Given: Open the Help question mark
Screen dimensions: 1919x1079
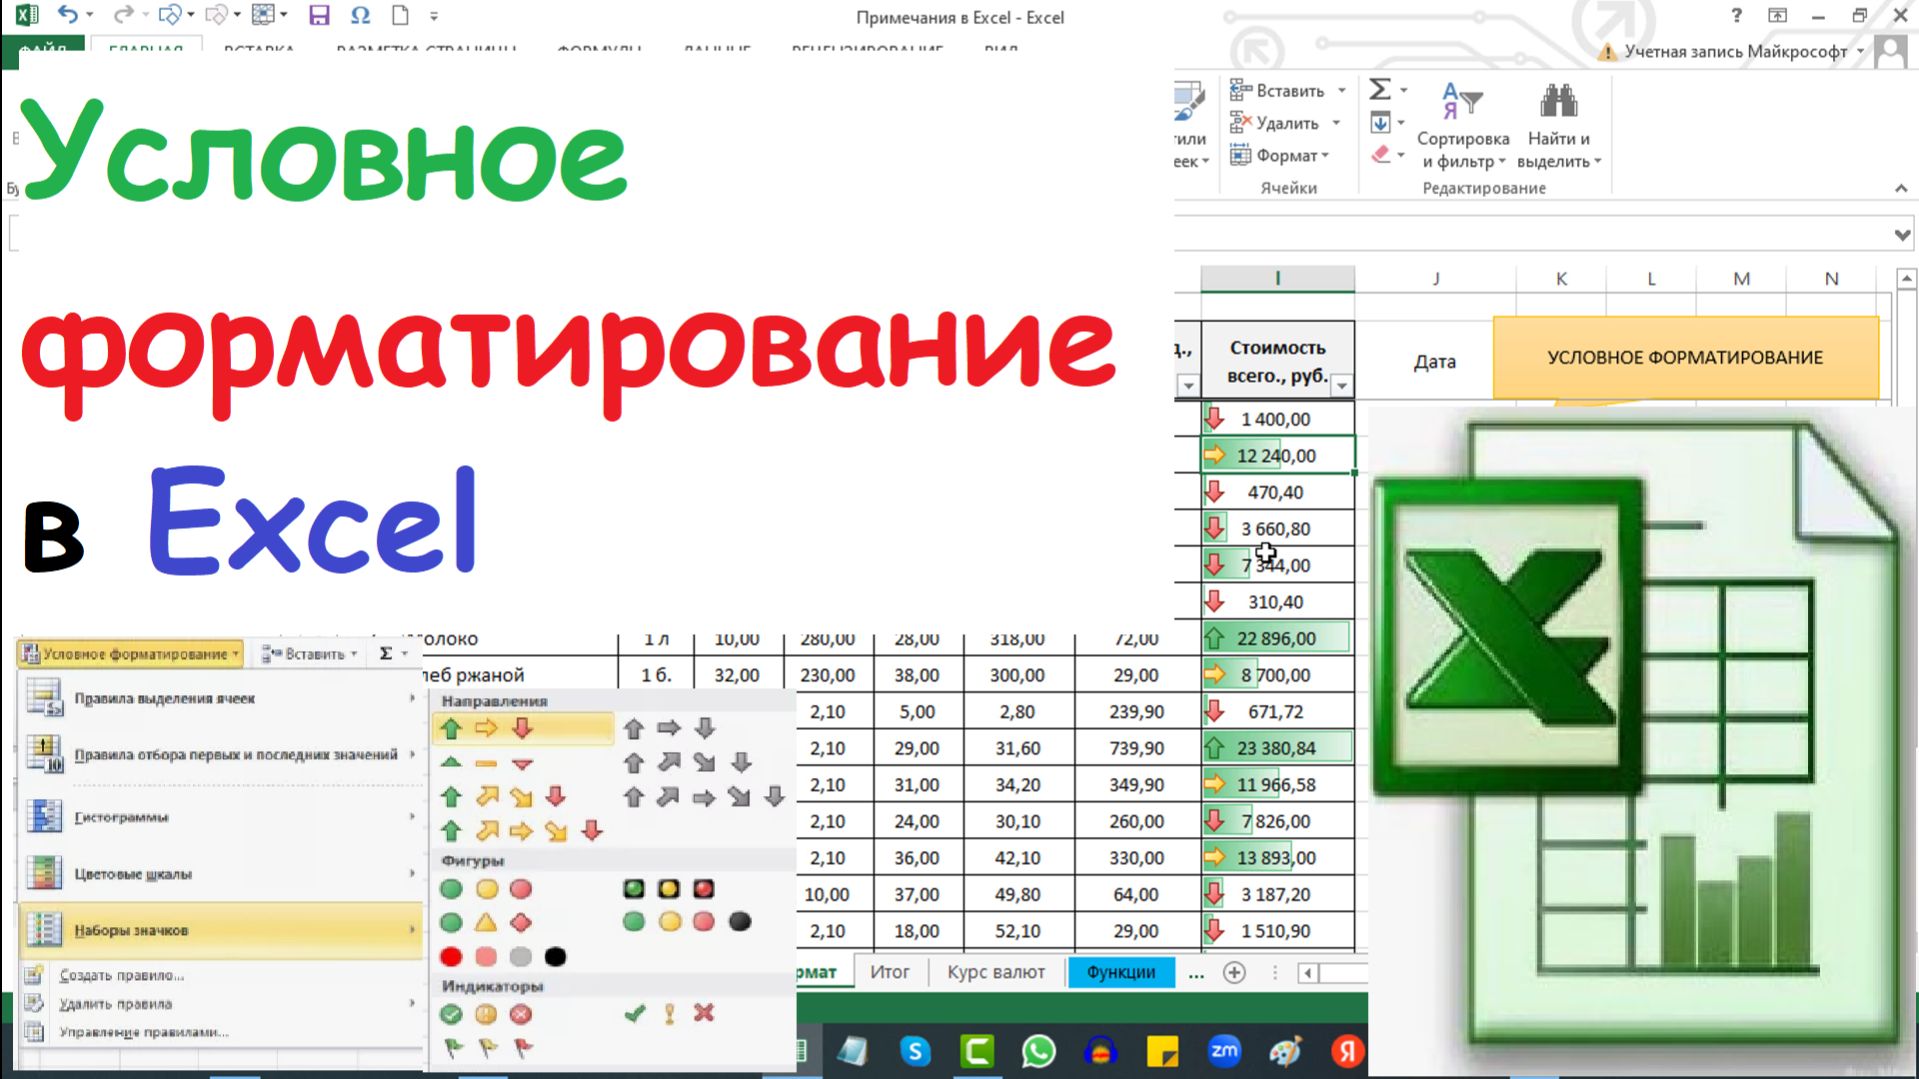Looking at the screenshot, I should pyautogui.click(x=1737, y=16).
